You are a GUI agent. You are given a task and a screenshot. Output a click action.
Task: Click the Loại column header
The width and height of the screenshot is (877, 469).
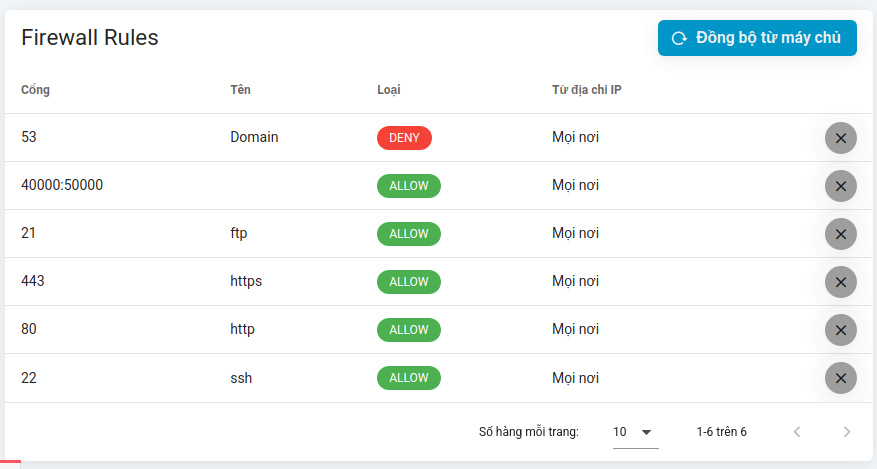pyautogui.click(x=389, y=90)
